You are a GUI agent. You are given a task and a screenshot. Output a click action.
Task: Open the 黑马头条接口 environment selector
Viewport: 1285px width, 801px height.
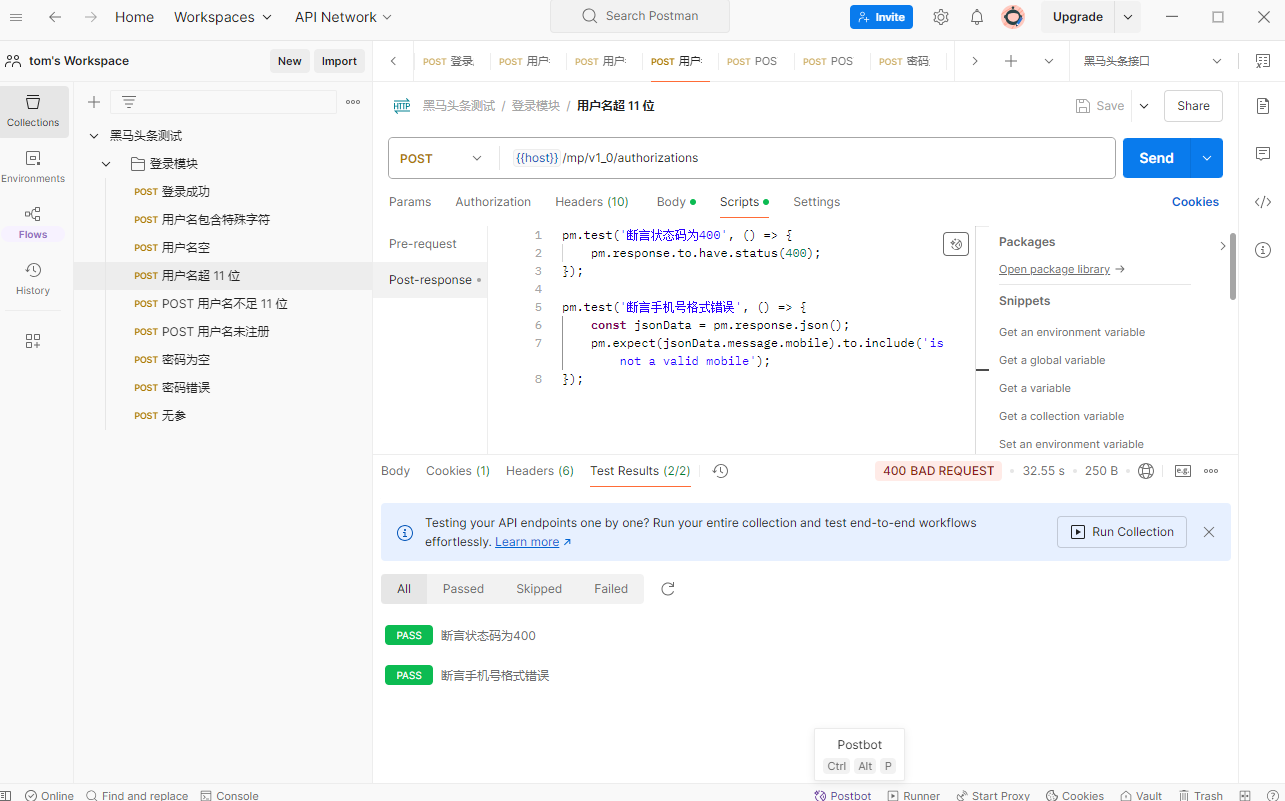(x=1153, y=61)
